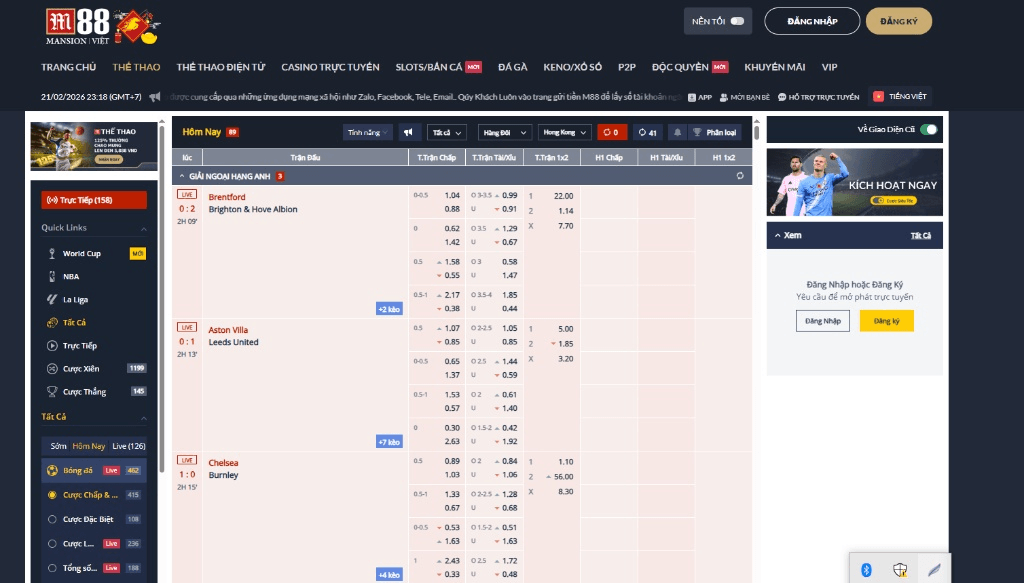
Task: Open the Tất cả filter dropdown
Action: tap(447, 133)
